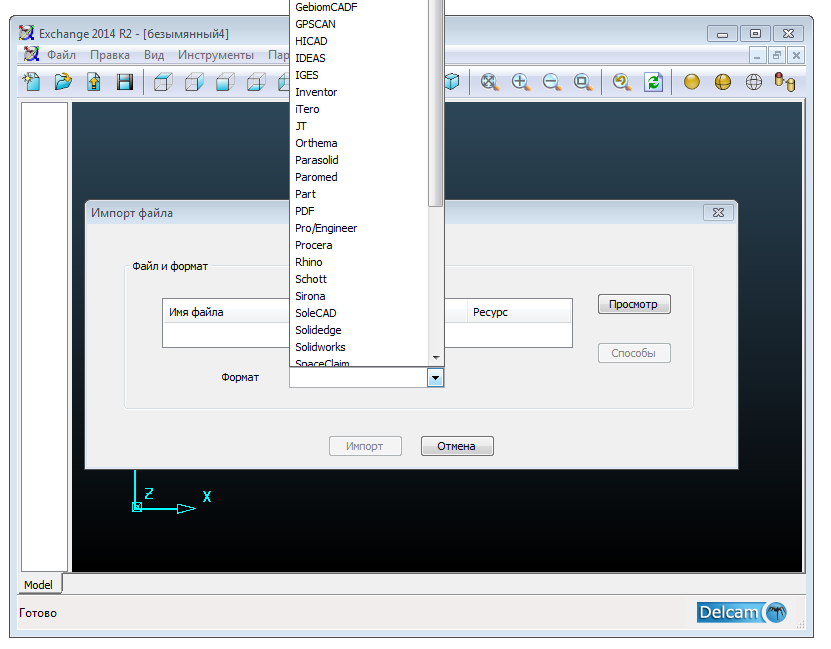Click the previous view magnifier icon
This screenshot has width=831, height=649.
tap(622, 82)
